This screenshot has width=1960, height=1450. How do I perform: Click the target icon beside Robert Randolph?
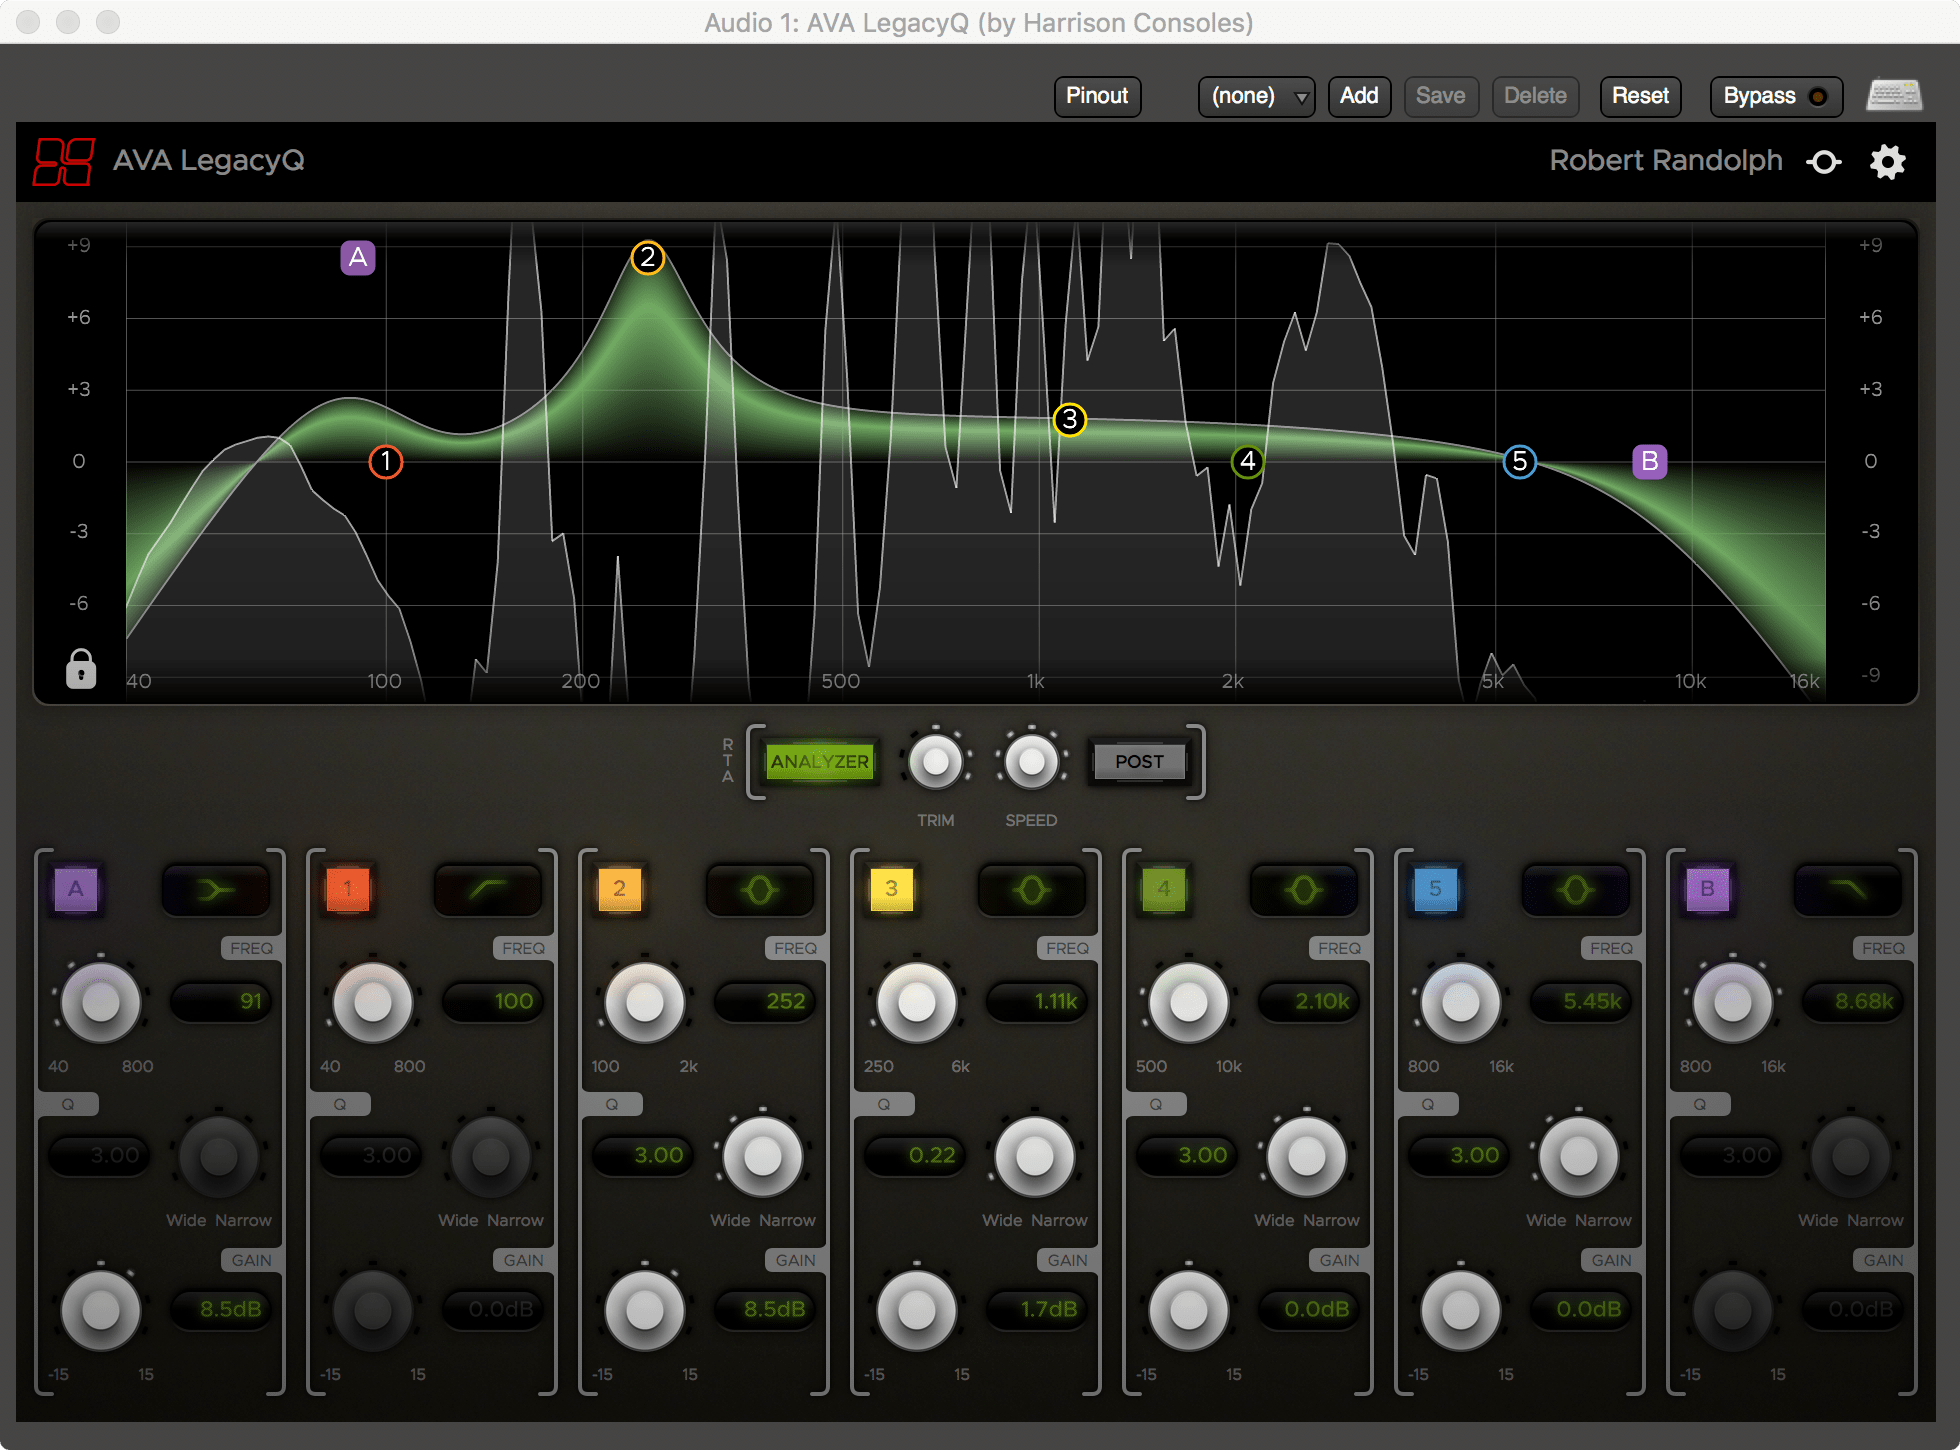[x=1824, y=162]
